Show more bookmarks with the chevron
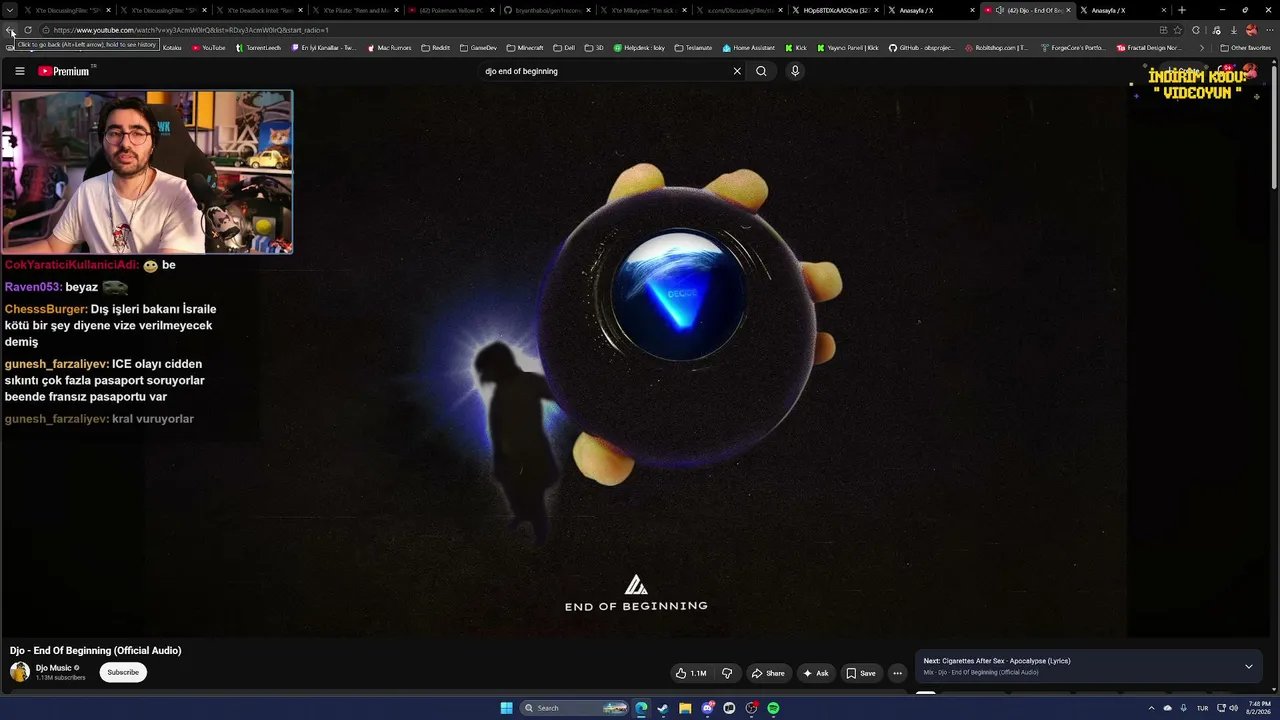Screen dimensions: 1280x720 click(x=1202, y=48)
